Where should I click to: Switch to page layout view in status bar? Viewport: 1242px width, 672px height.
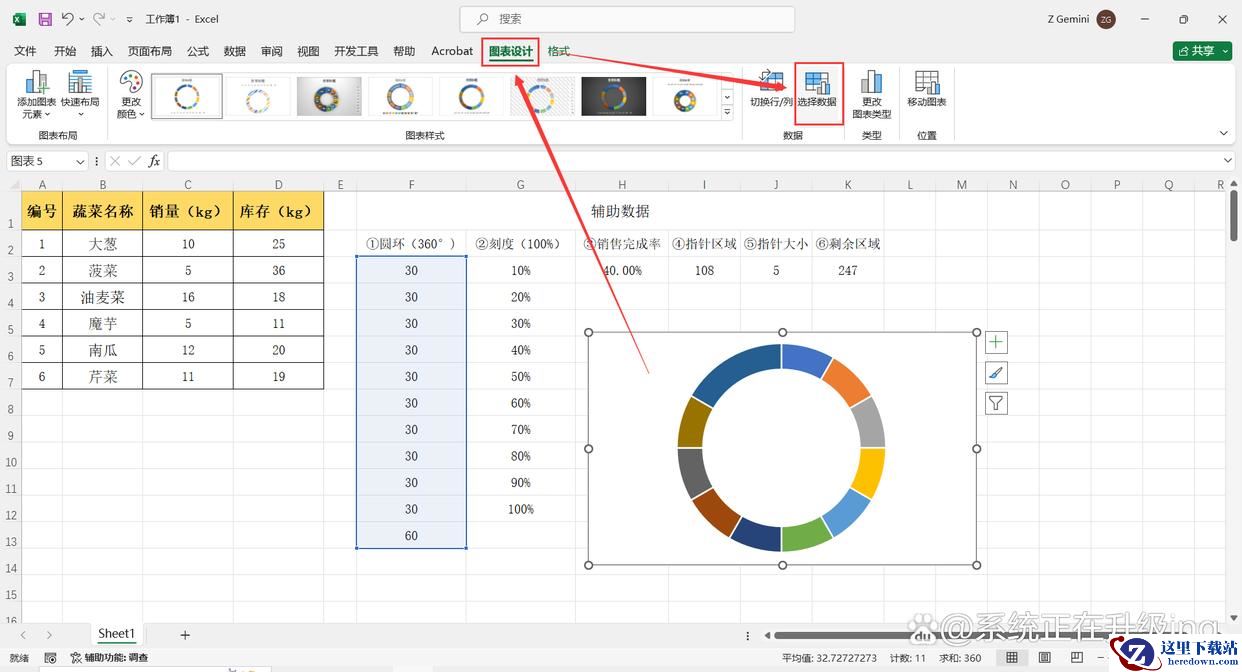tap(1042, 658)
